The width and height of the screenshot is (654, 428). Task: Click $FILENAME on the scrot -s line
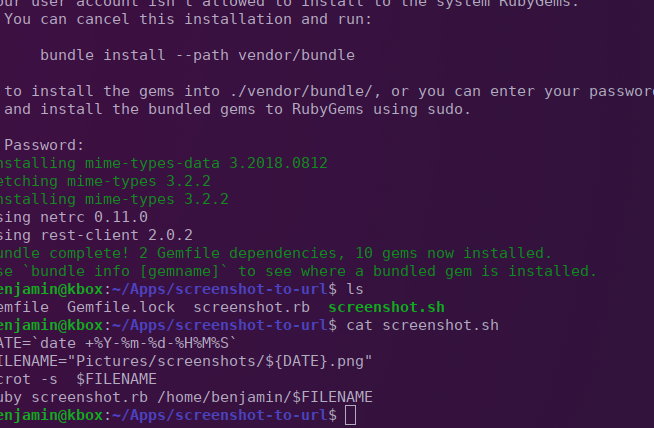click(116, 379)
